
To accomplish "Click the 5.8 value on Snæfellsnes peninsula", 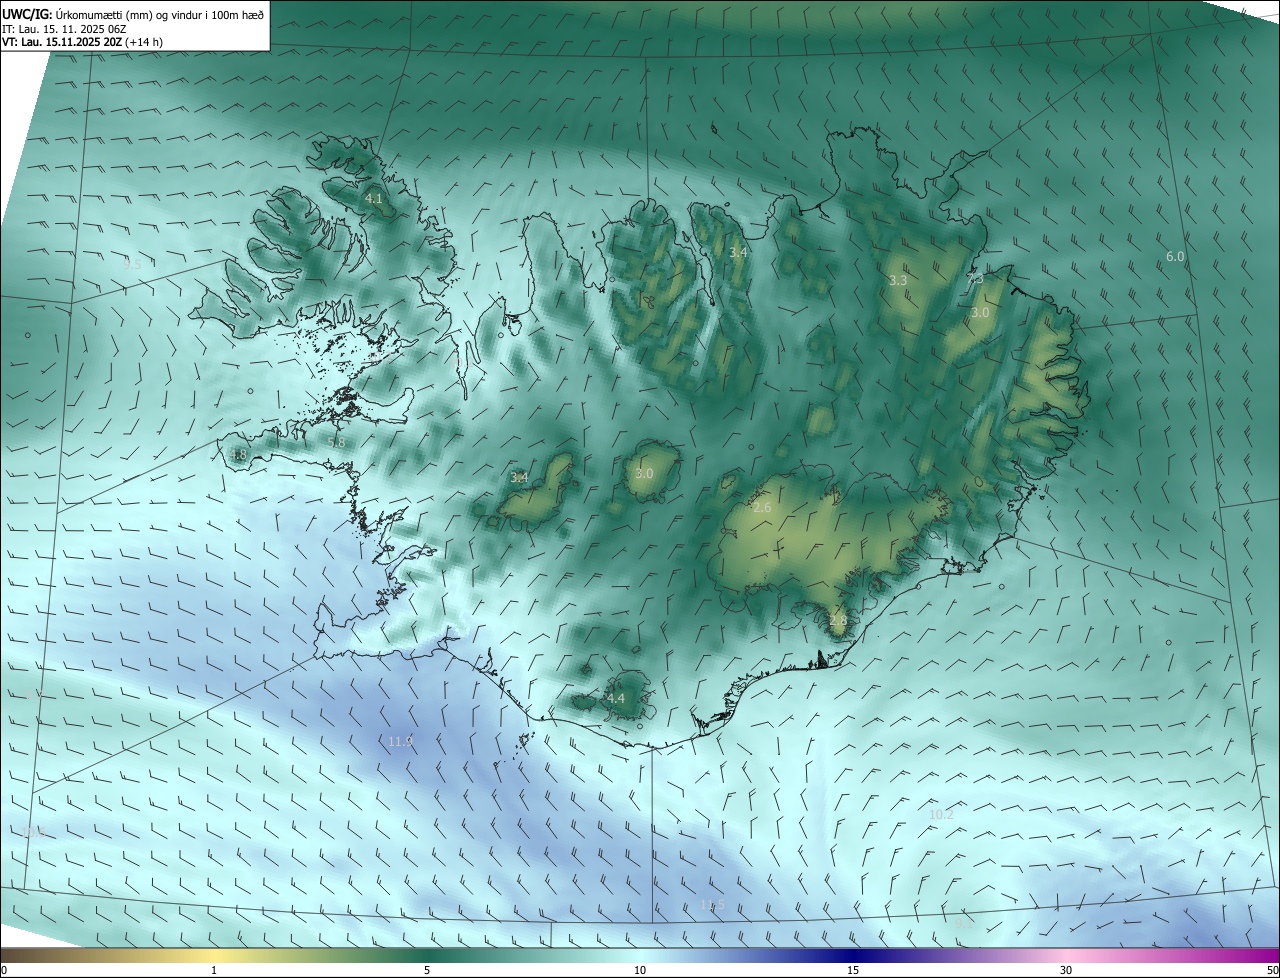I will coord(336,442).
